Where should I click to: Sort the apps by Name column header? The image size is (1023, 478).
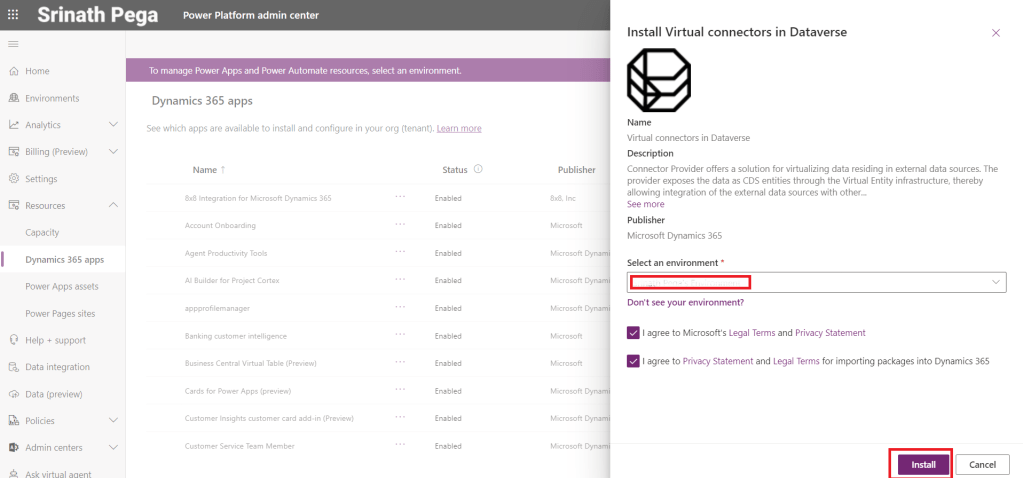coord(204,170)
